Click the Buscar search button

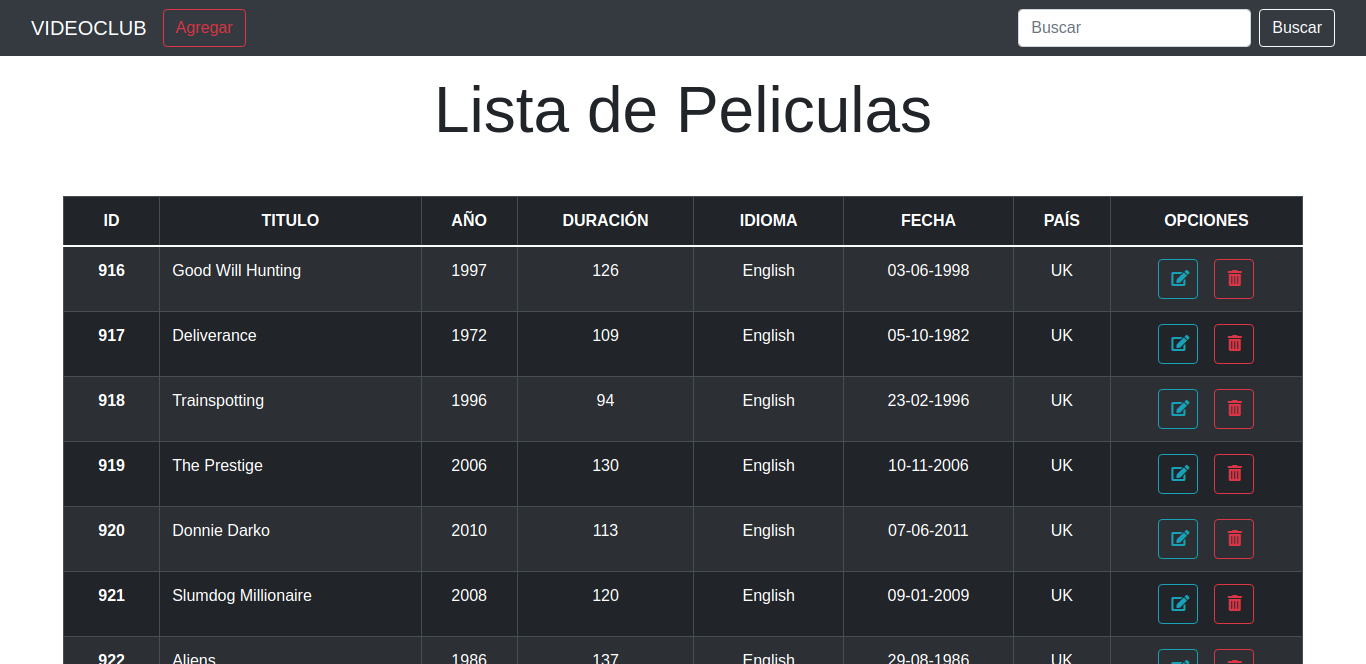click(x=1296, y=28)
